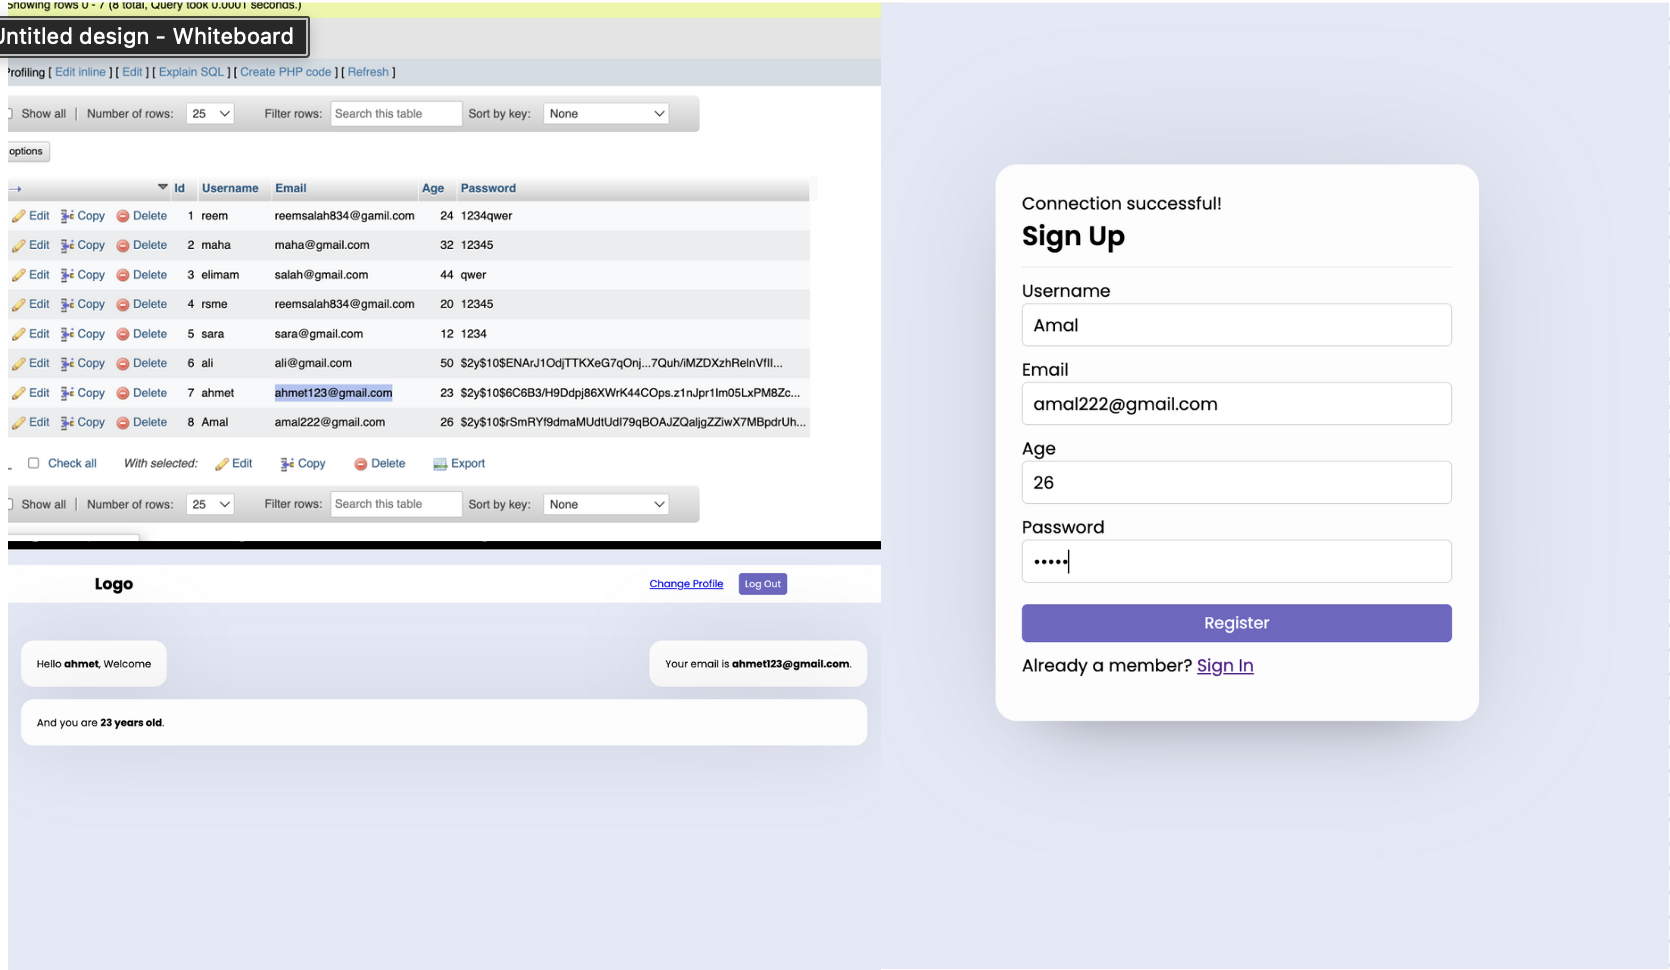Toggle the bottom Show all checkbox

(x=10, y=505)
